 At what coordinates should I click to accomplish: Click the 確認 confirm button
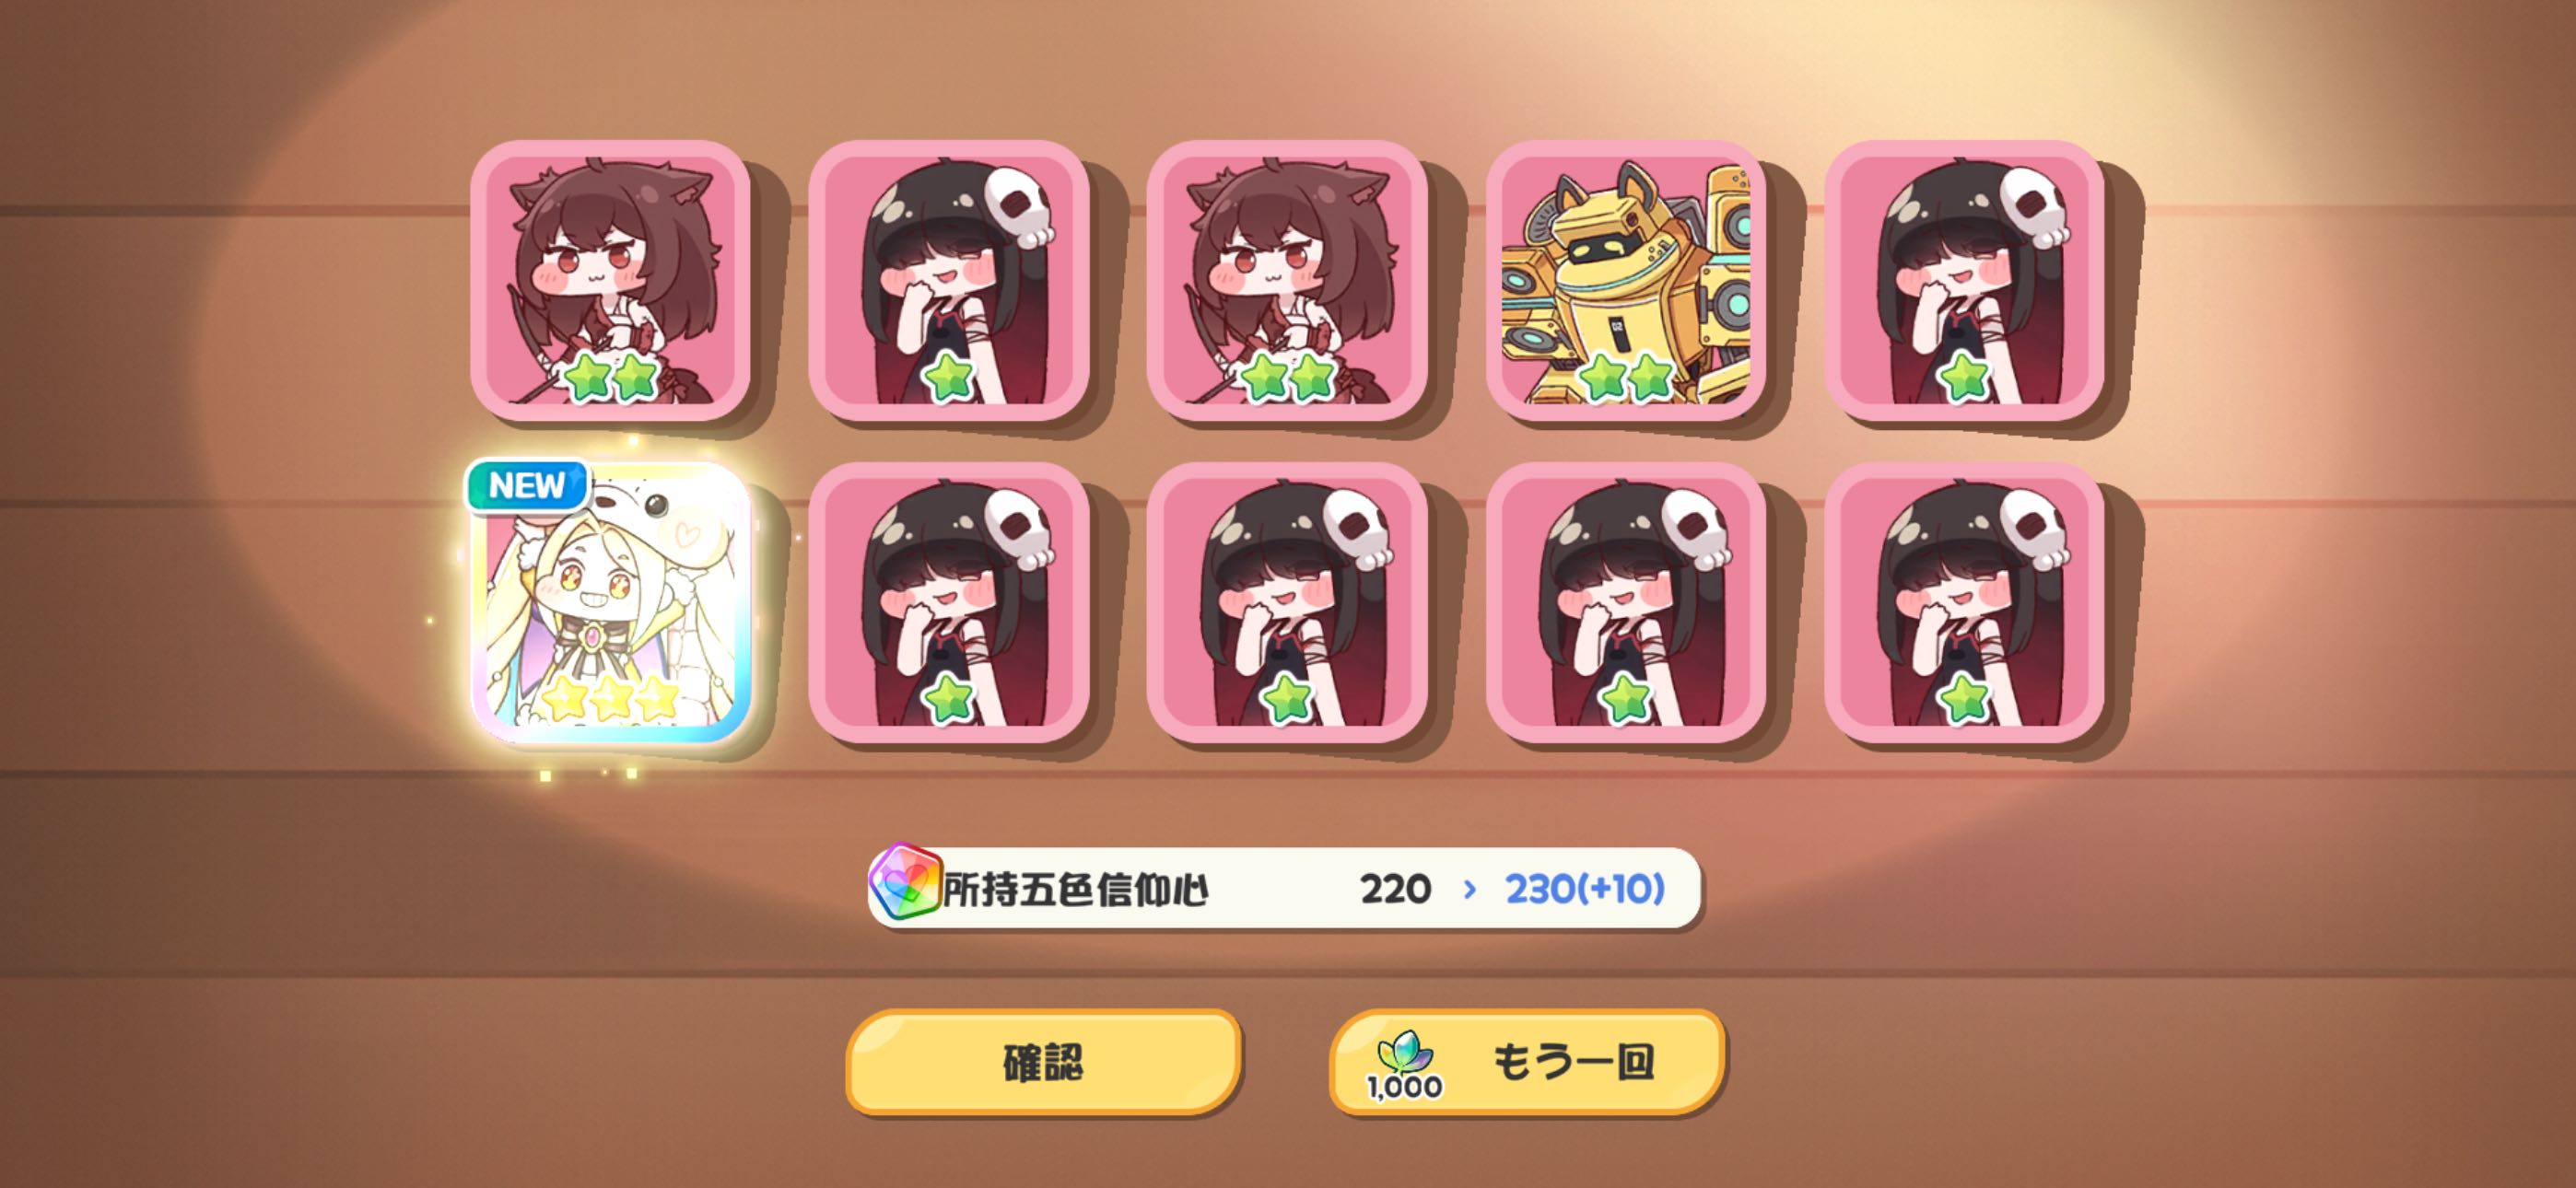click(1043, 1062)
